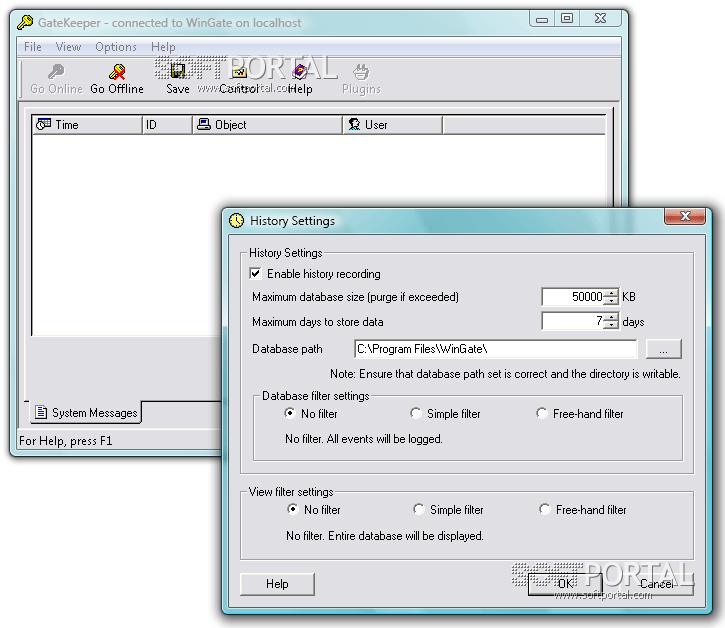Click the Help button in History Settings
Screen dimensions: 725x628
(277, 584)
